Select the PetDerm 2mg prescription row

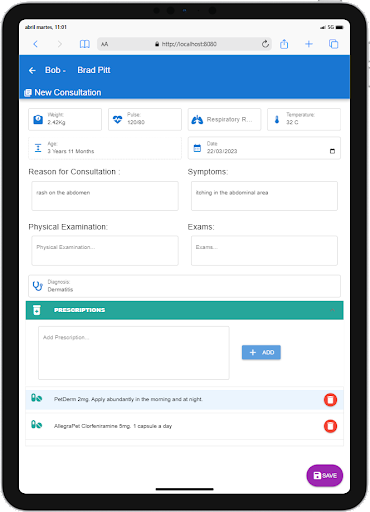click(185, 399)
